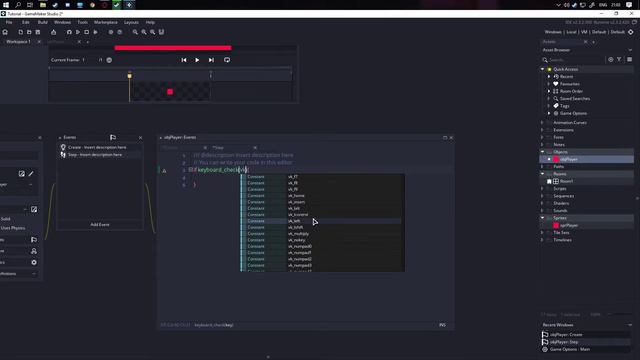Toggle the Solid checkbox
The height and width of the screenshot is (360, 640).
(x=5, y=219)
